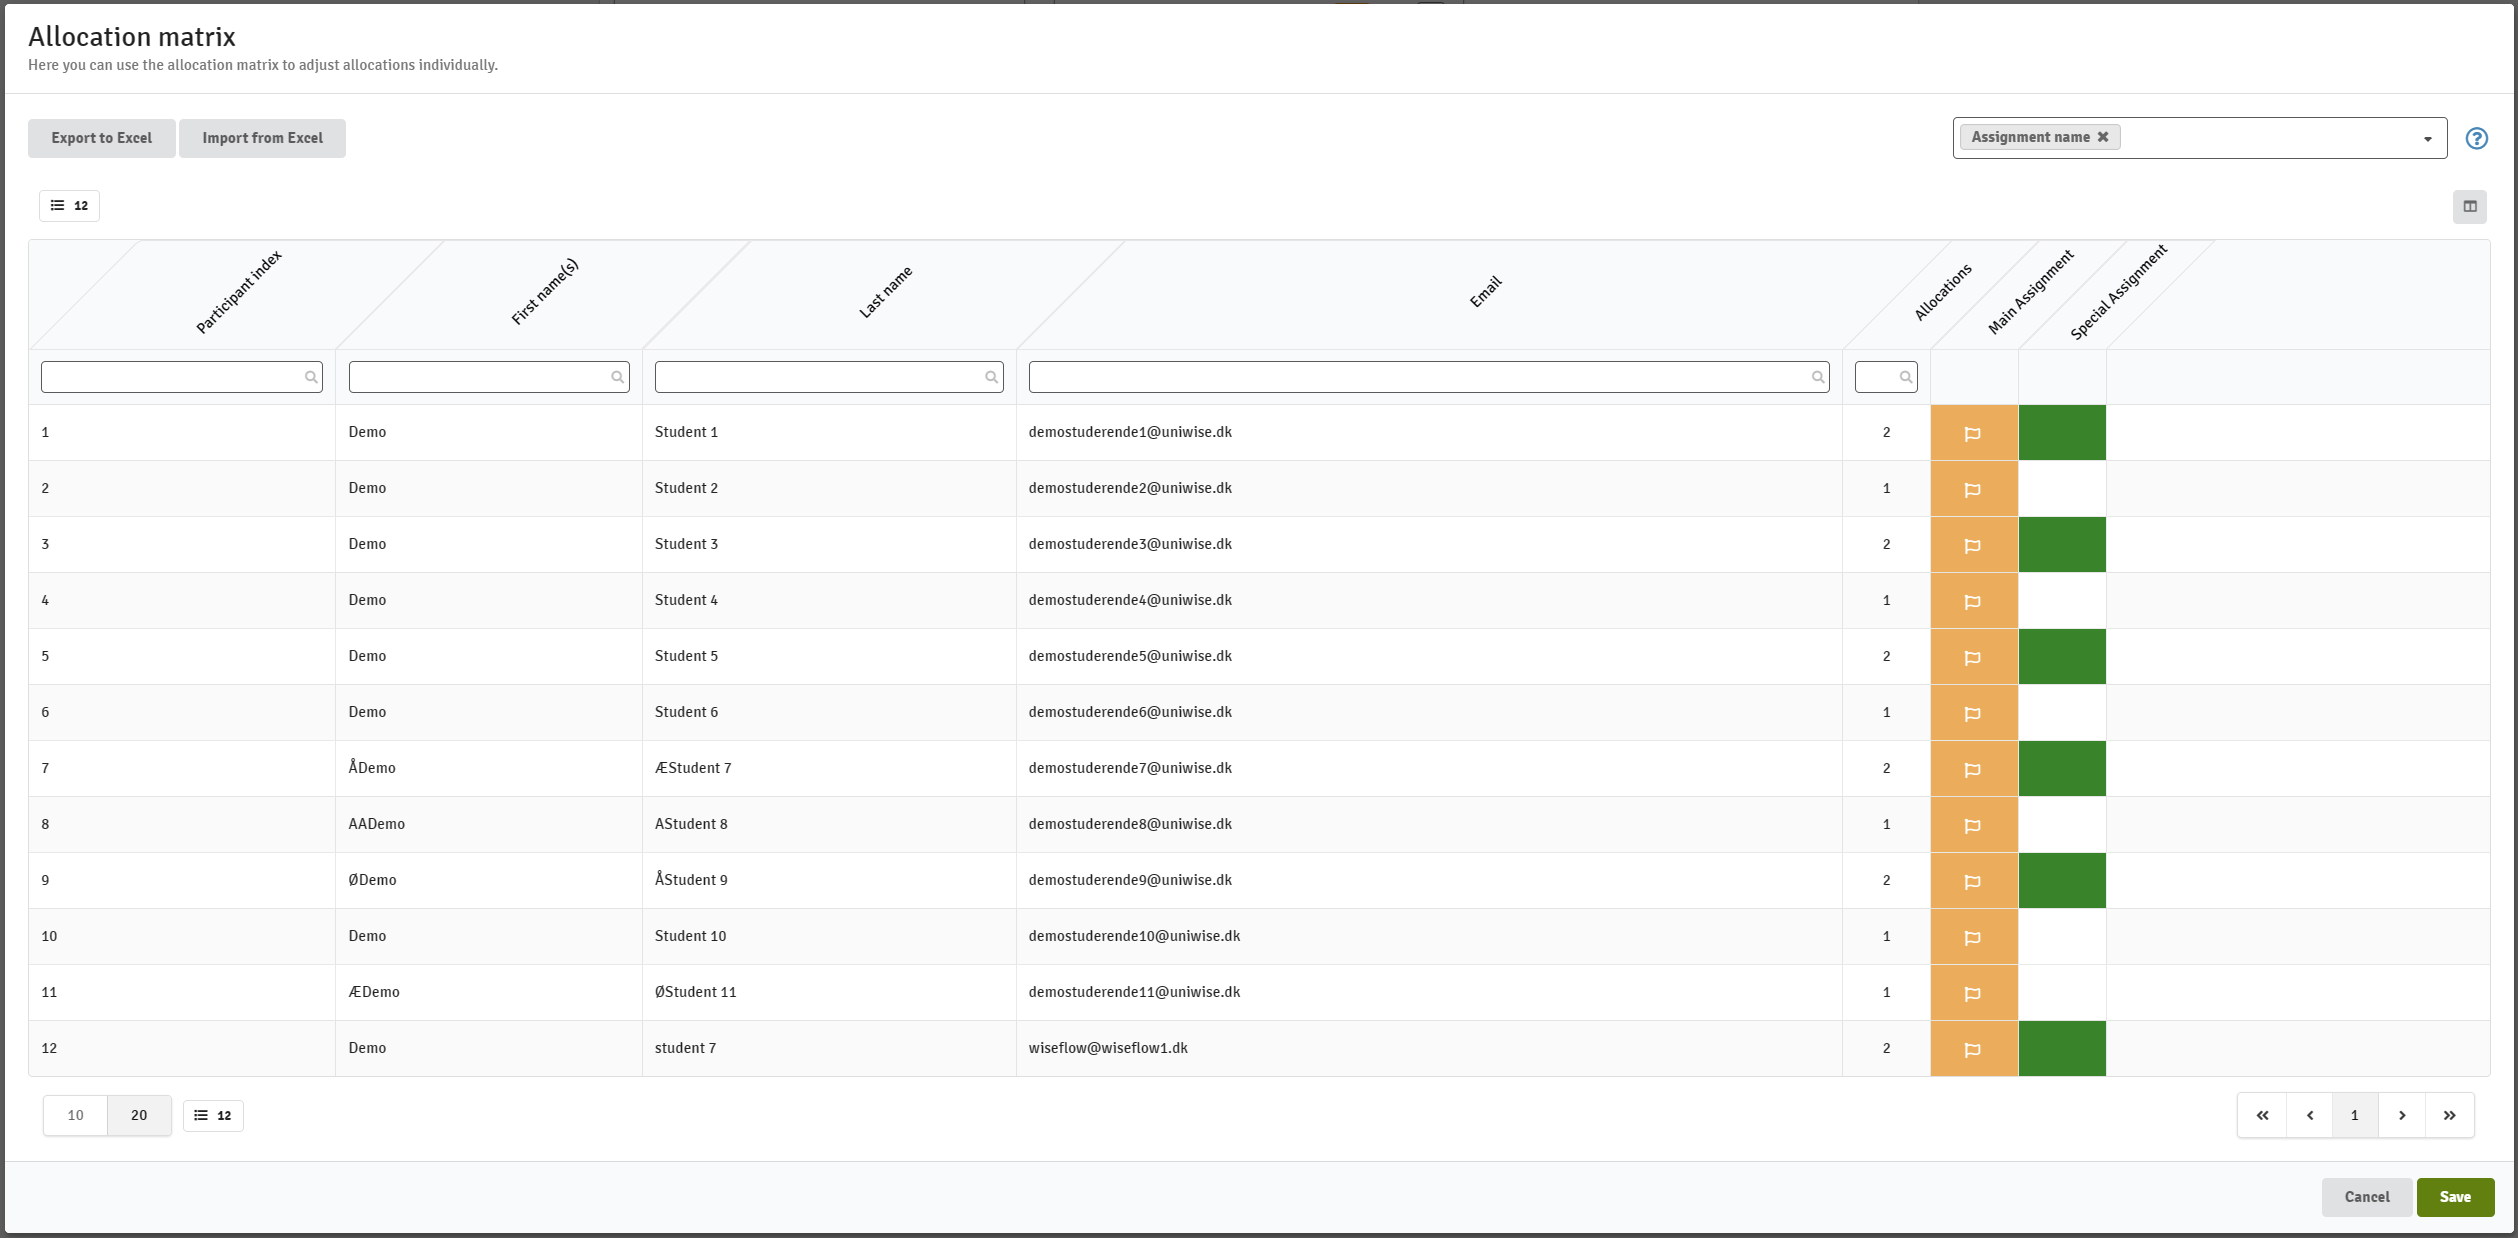2518x1238 pixels.
Task: Toggle Special Assignment cell for row 12
Action: coord(2062,1049)
